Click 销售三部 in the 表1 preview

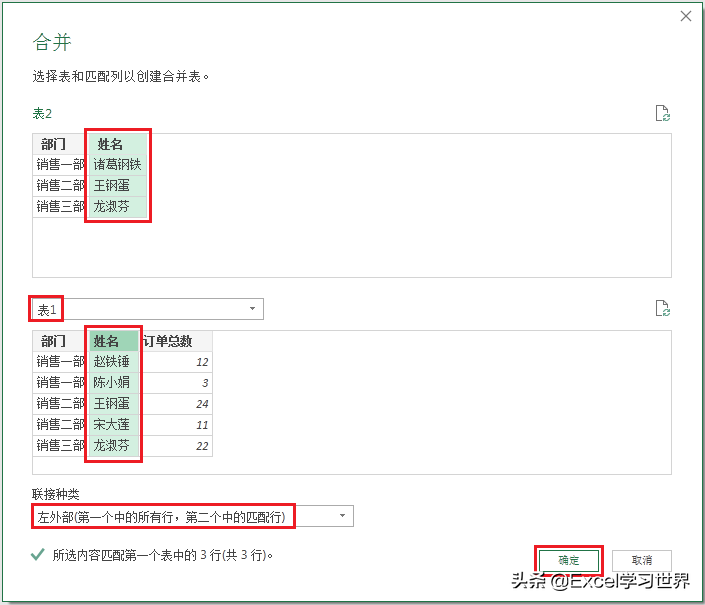pos(61,446)
